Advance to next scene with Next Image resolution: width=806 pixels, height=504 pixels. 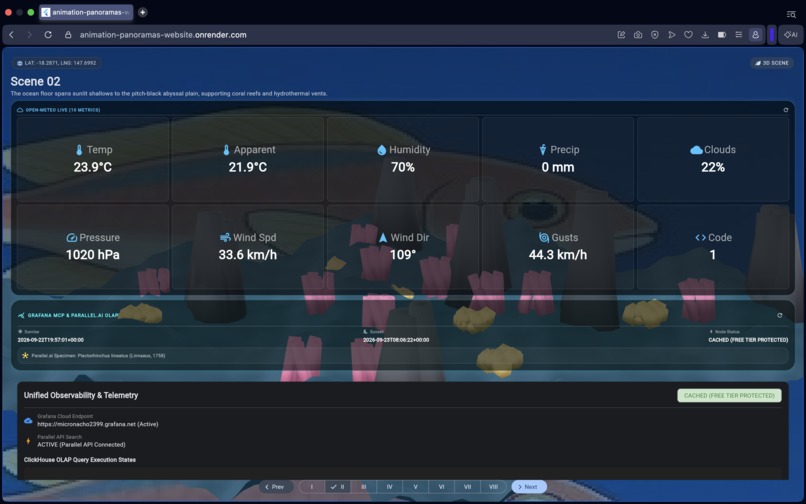pos(528,487)
